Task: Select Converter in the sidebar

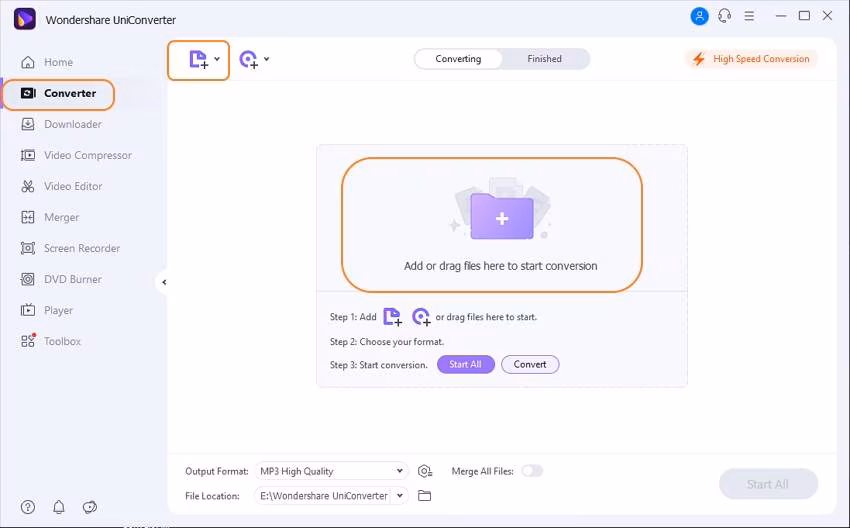Action: (x=59, y=93)
